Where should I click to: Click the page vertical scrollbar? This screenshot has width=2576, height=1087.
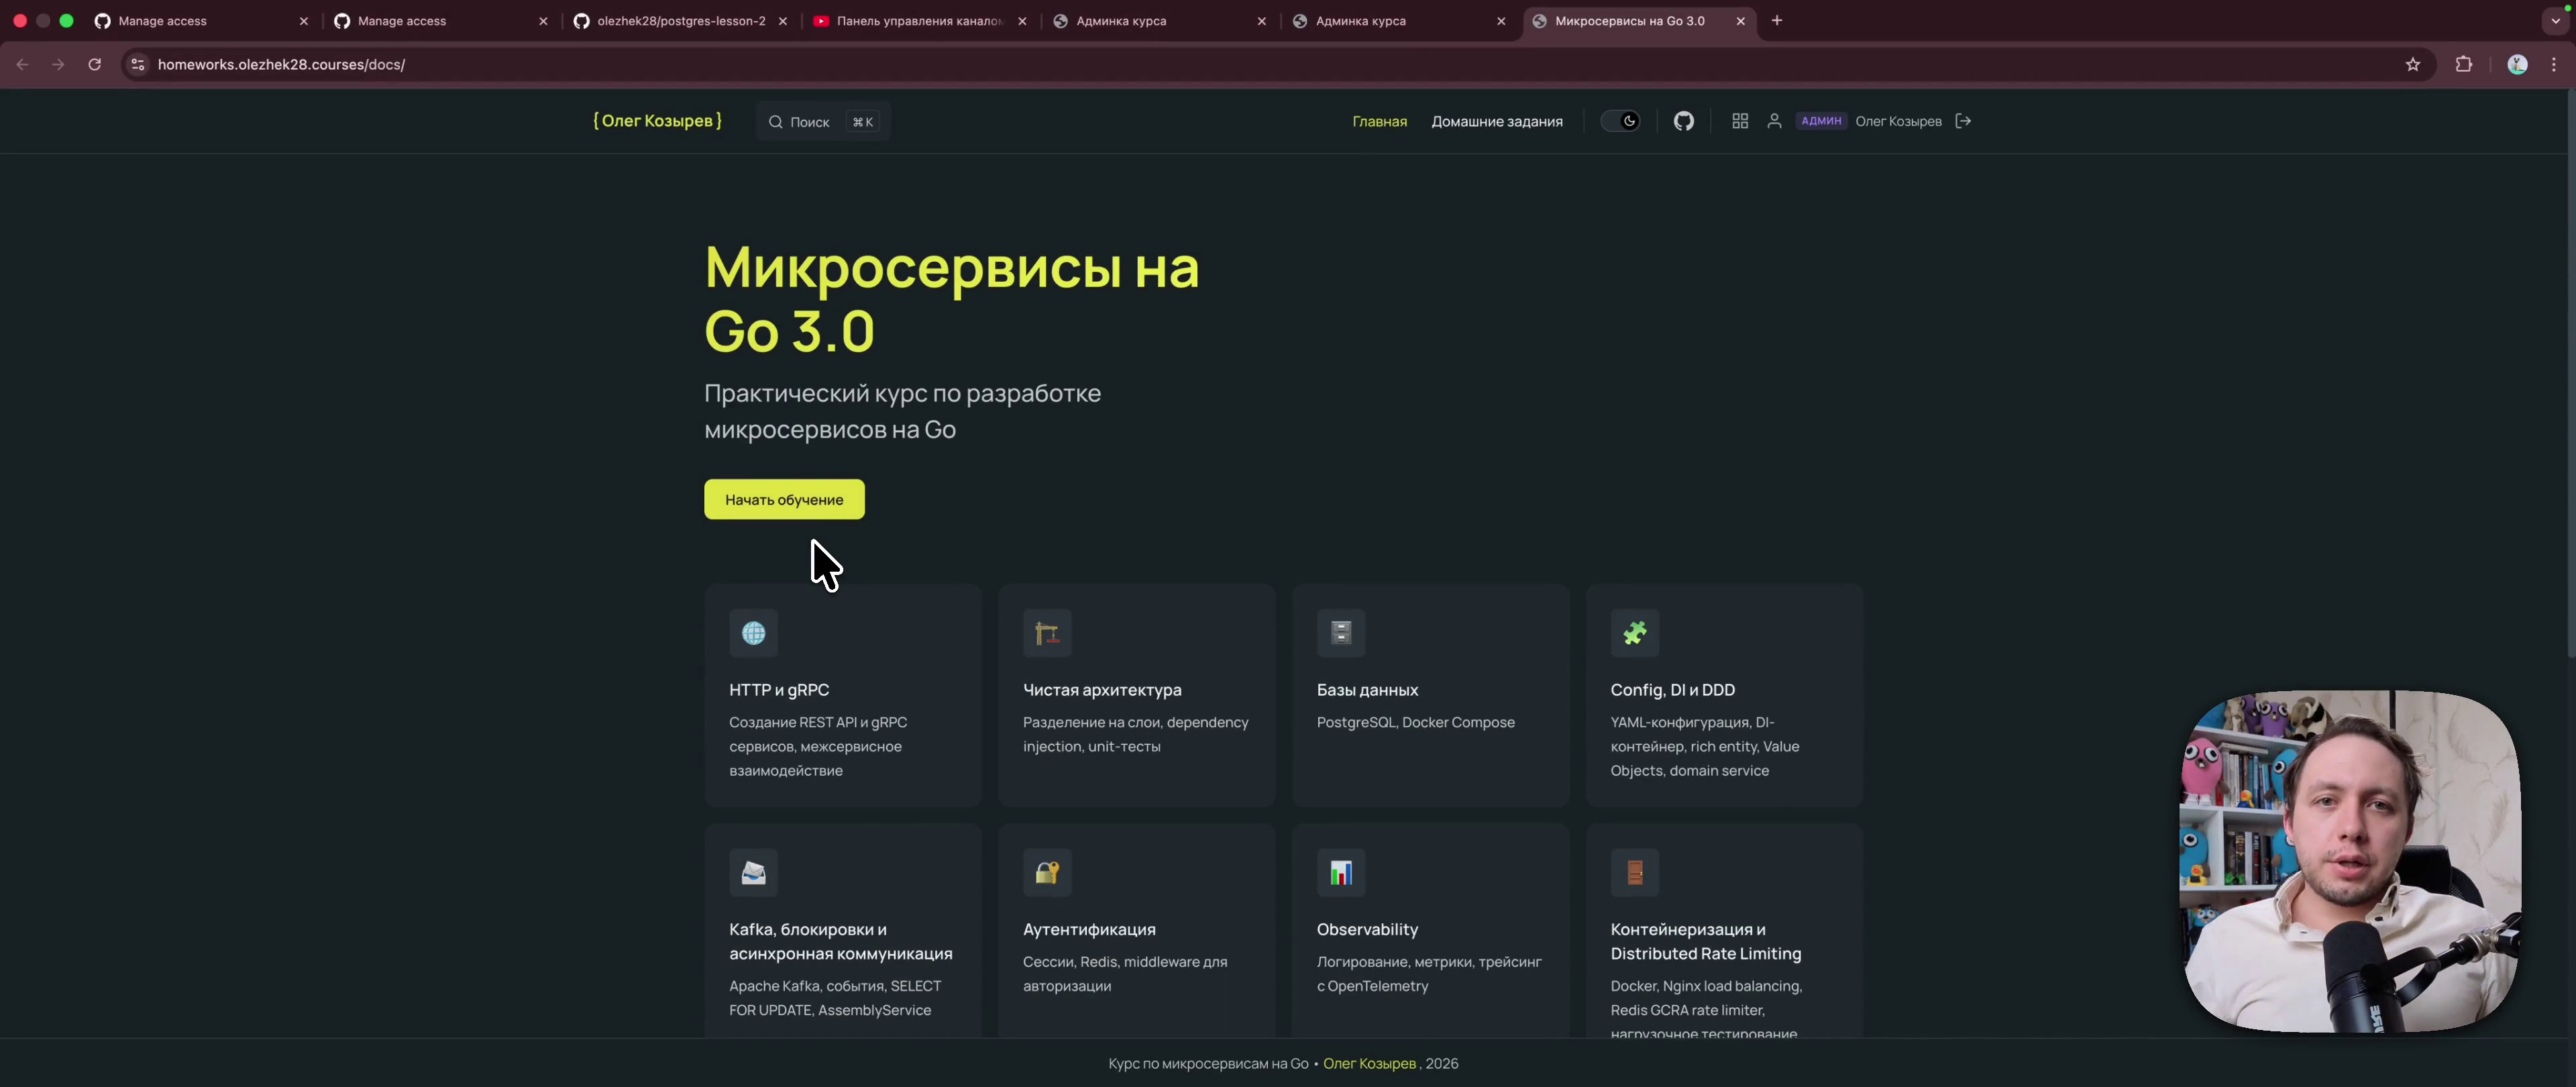(2570, 373)
